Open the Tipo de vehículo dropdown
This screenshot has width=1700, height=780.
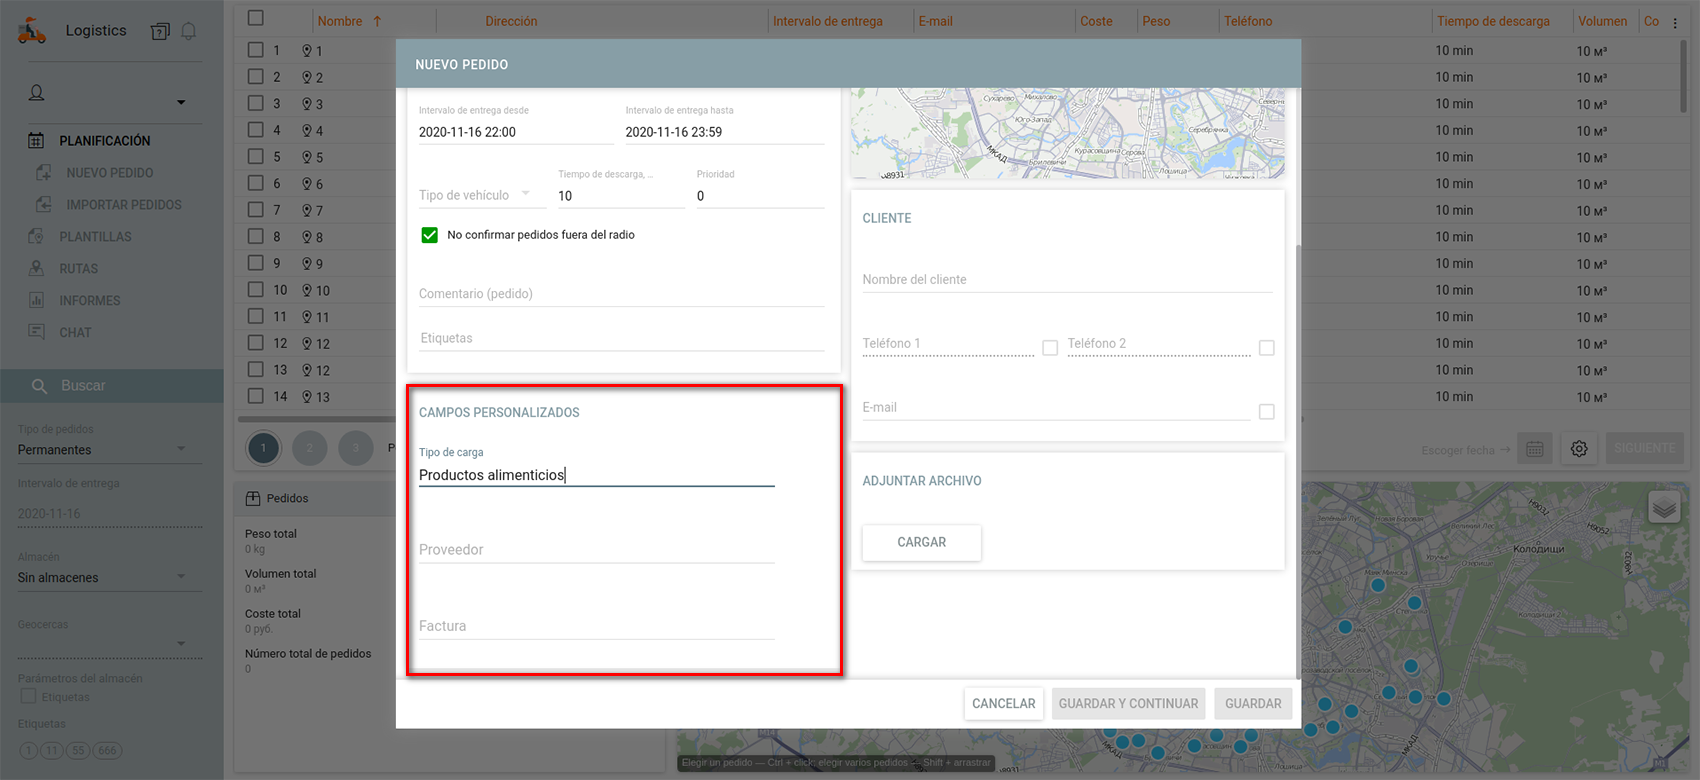coord(476,195)
